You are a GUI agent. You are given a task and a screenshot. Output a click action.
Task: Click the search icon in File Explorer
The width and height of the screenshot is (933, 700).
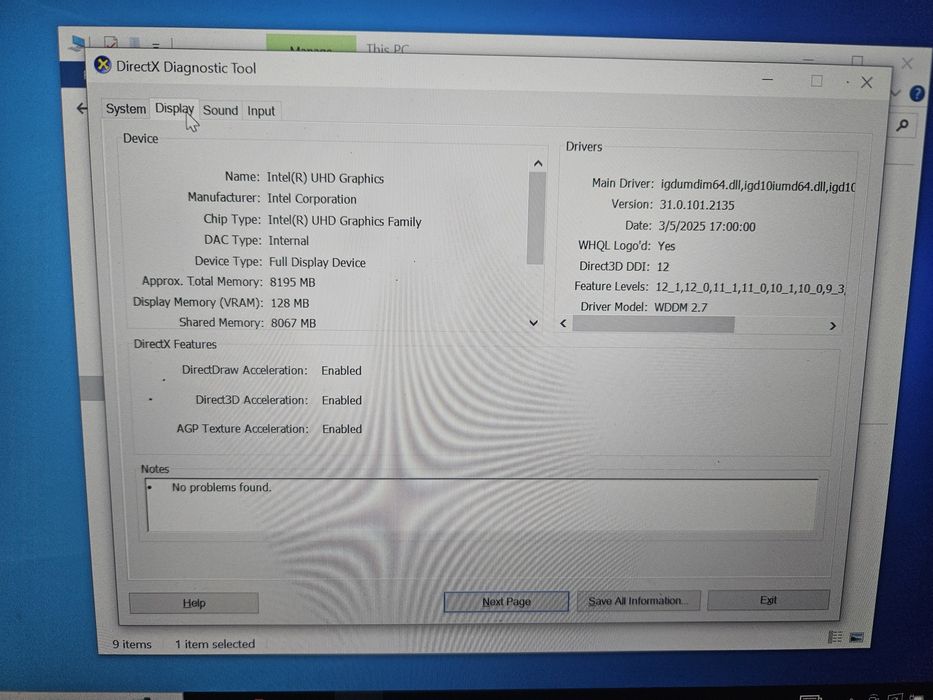903,125
